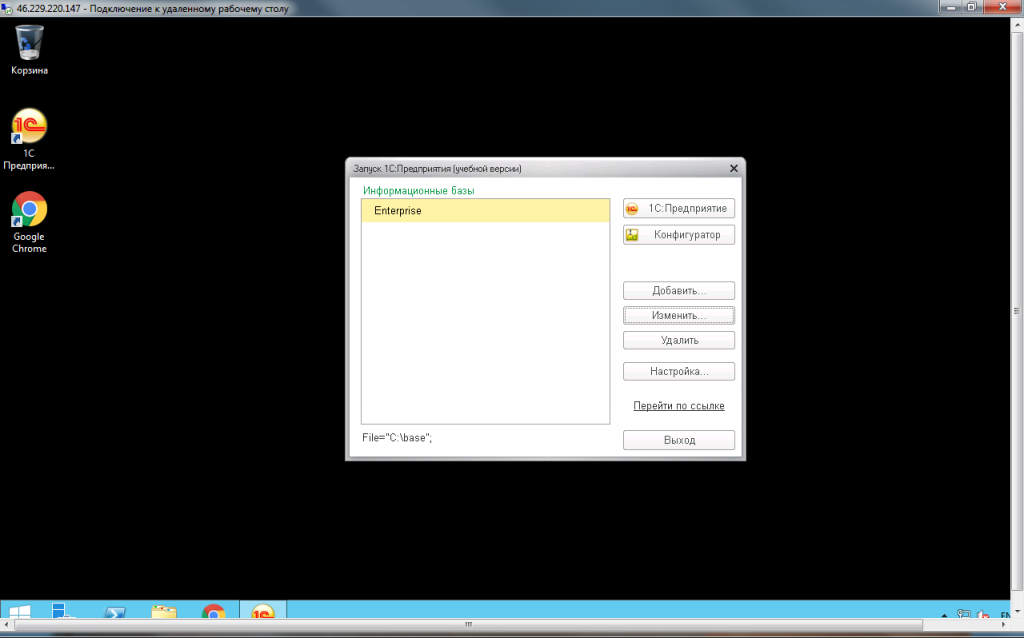
Task: Restore down the remote desktop window
Action: [x=972, y=7]
